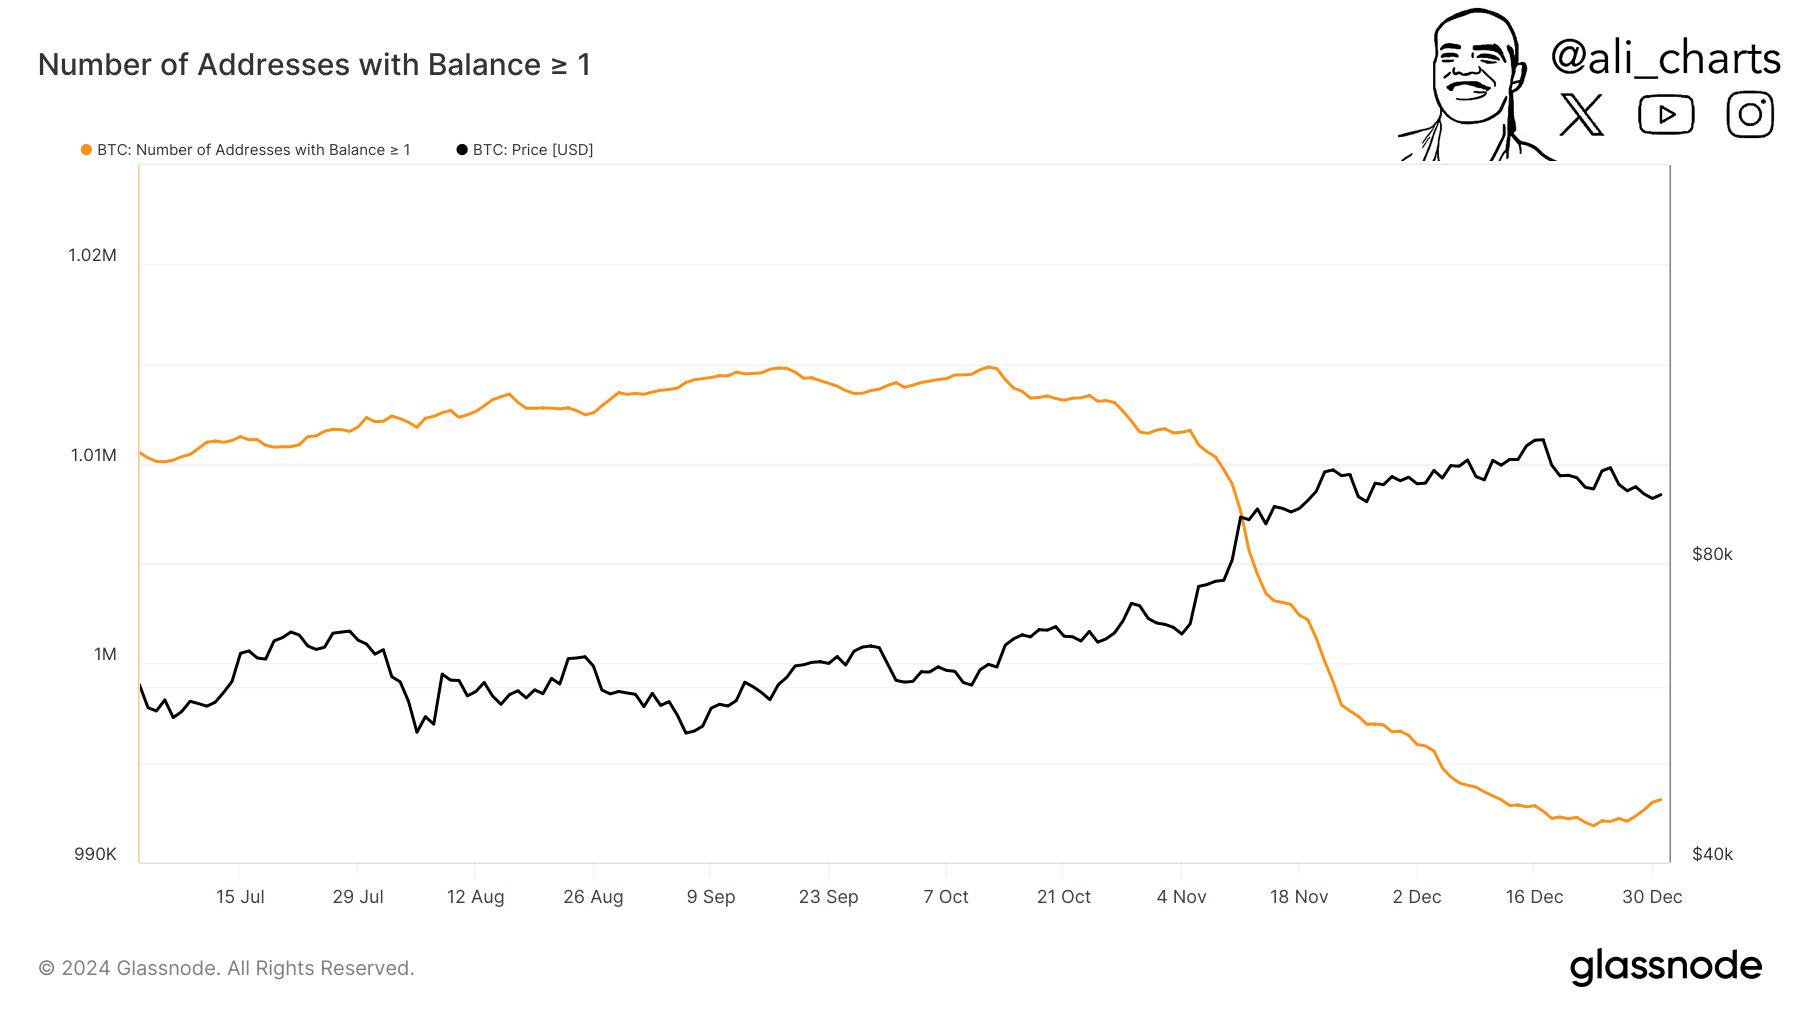Select the 4 Nov date label
Screen dimensions: 1800x1013
click(x=1181, y=897)
